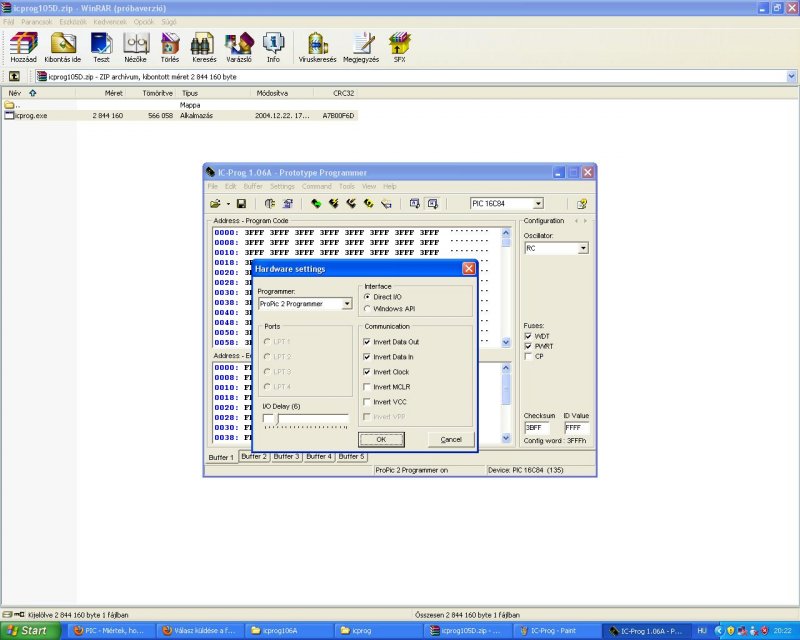
Task: Open the Fájl menu in WinRAR
Action: point(8,22)
